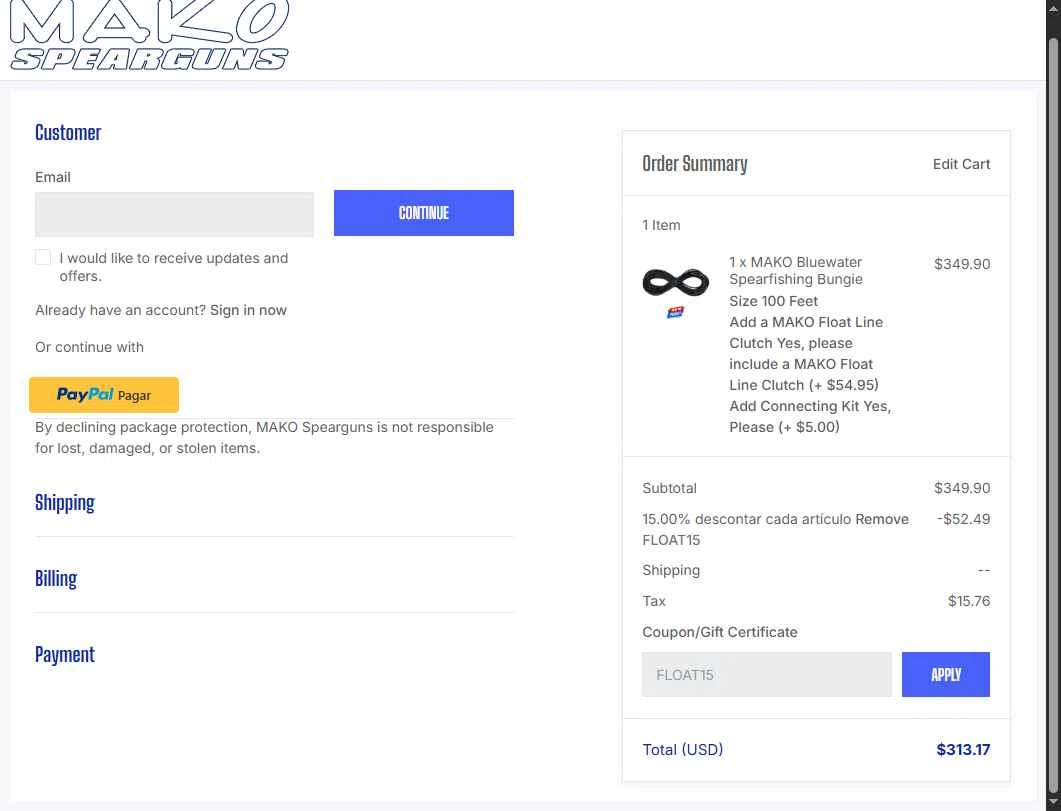Screen dimensions: 1061x811
Task: Click the -$52.49 discount amount
Action: [x=963, y=519]
